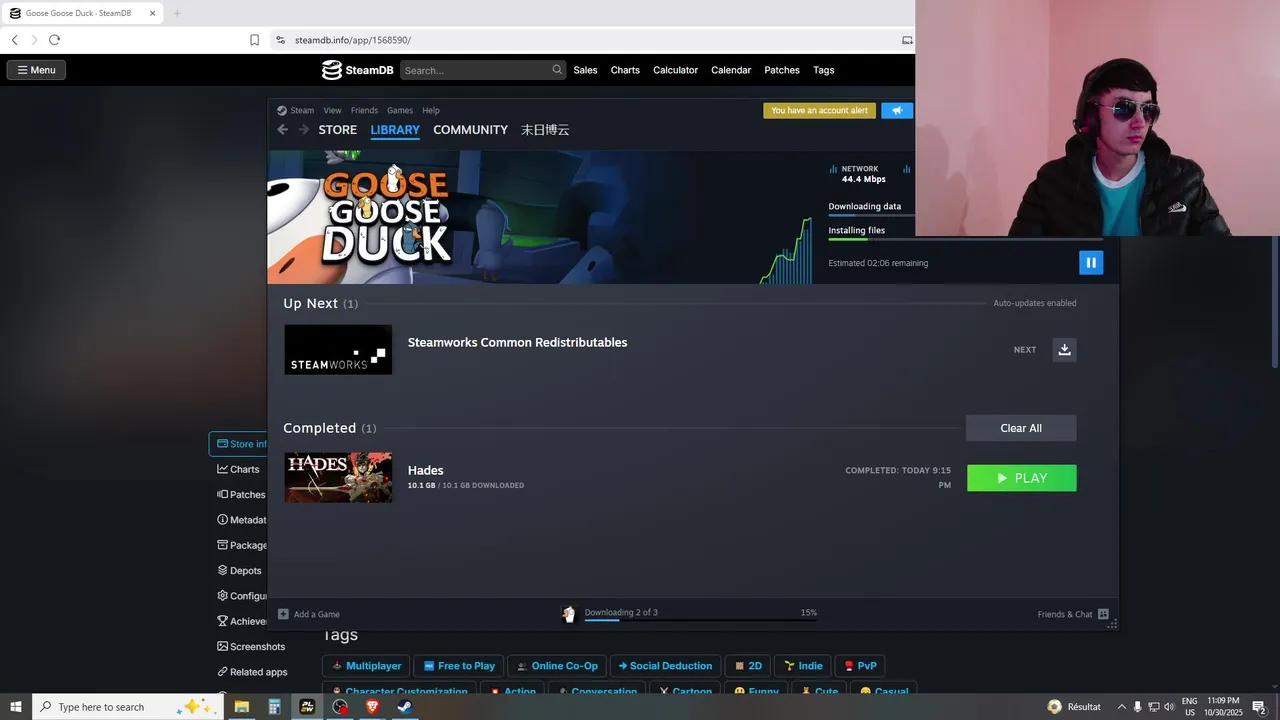Show hidden system tray icons
The width and height of the screenshot is (1280, 720).
(1121, 707)
